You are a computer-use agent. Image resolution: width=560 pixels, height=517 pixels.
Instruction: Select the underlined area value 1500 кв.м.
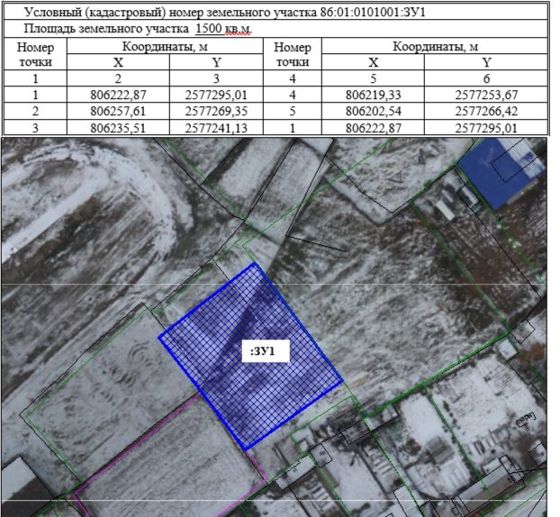click(x=224, y=29)
